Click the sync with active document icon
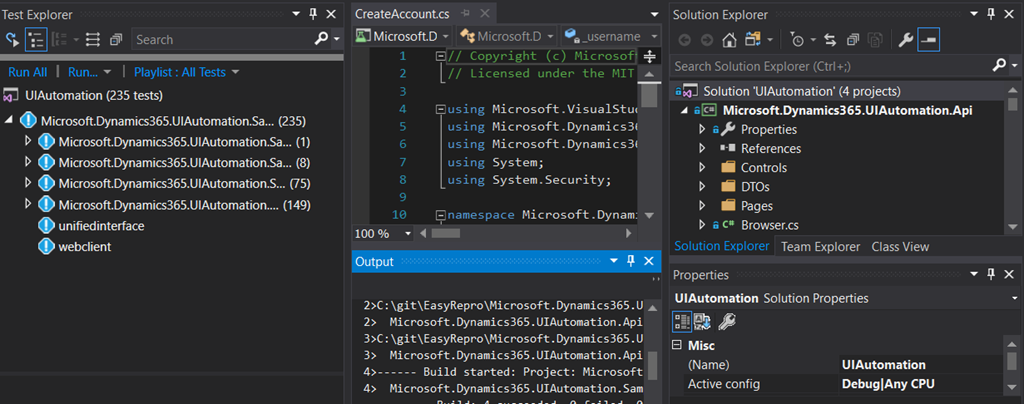Image resolution: width=1024 pixels, height=404 pixels. click(x=830, y=40)
